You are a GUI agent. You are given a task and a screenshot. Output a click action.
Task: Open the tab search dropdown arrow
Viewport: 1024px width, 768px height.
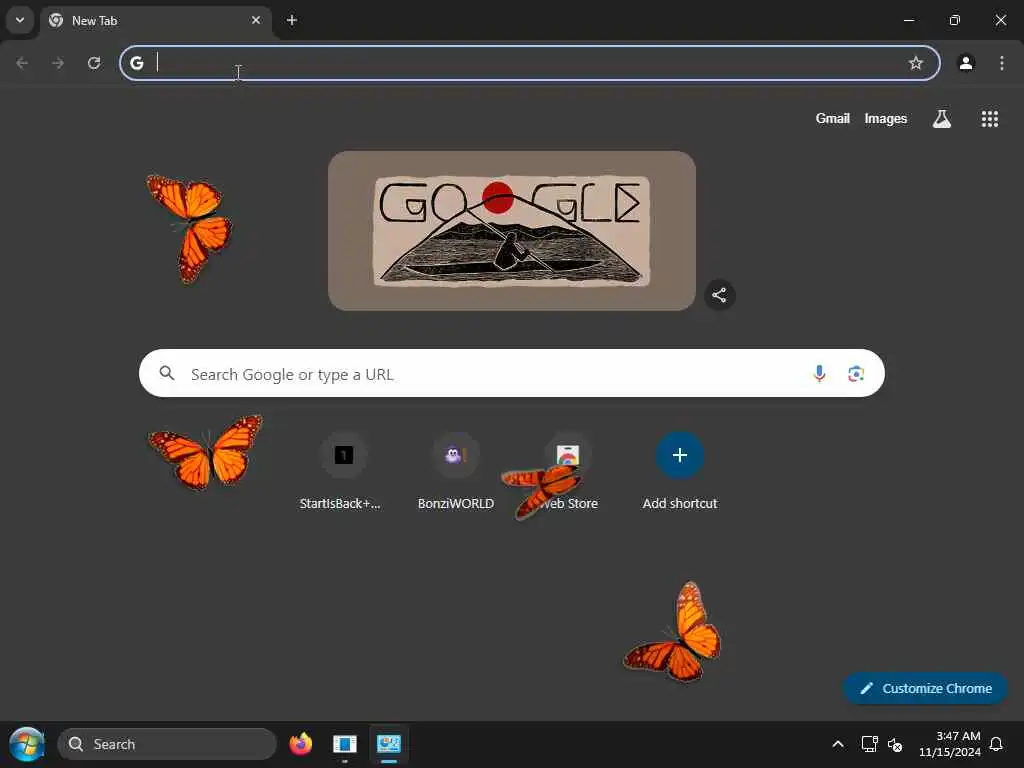click(20, 20)
